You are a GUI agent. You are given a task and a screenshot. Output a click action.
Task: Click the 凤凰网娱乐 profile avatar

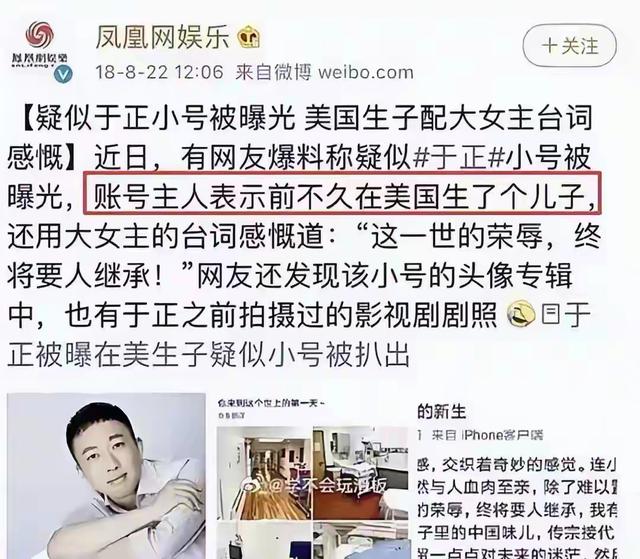coord(40,45)
